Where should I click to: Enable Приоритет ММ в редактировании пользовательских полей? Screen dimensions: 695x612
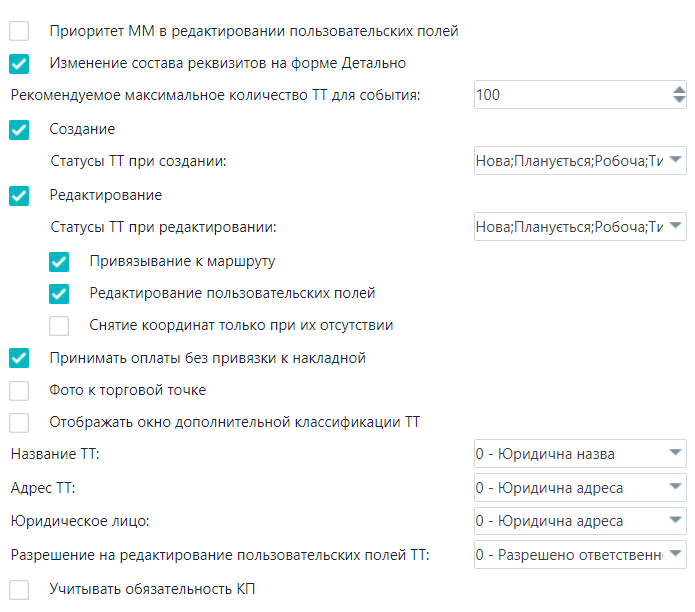(19, 31)
